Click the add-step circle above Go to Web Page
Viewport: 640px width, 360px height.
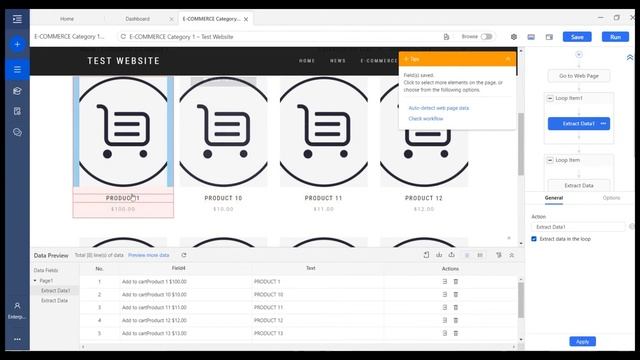click(579, 55)
